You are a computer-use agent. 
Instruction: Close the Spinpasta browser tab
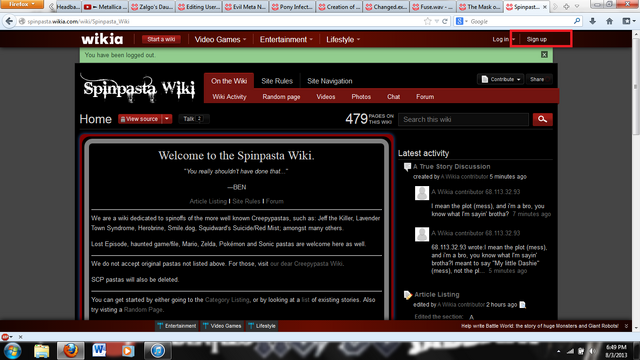click(544, 7)
